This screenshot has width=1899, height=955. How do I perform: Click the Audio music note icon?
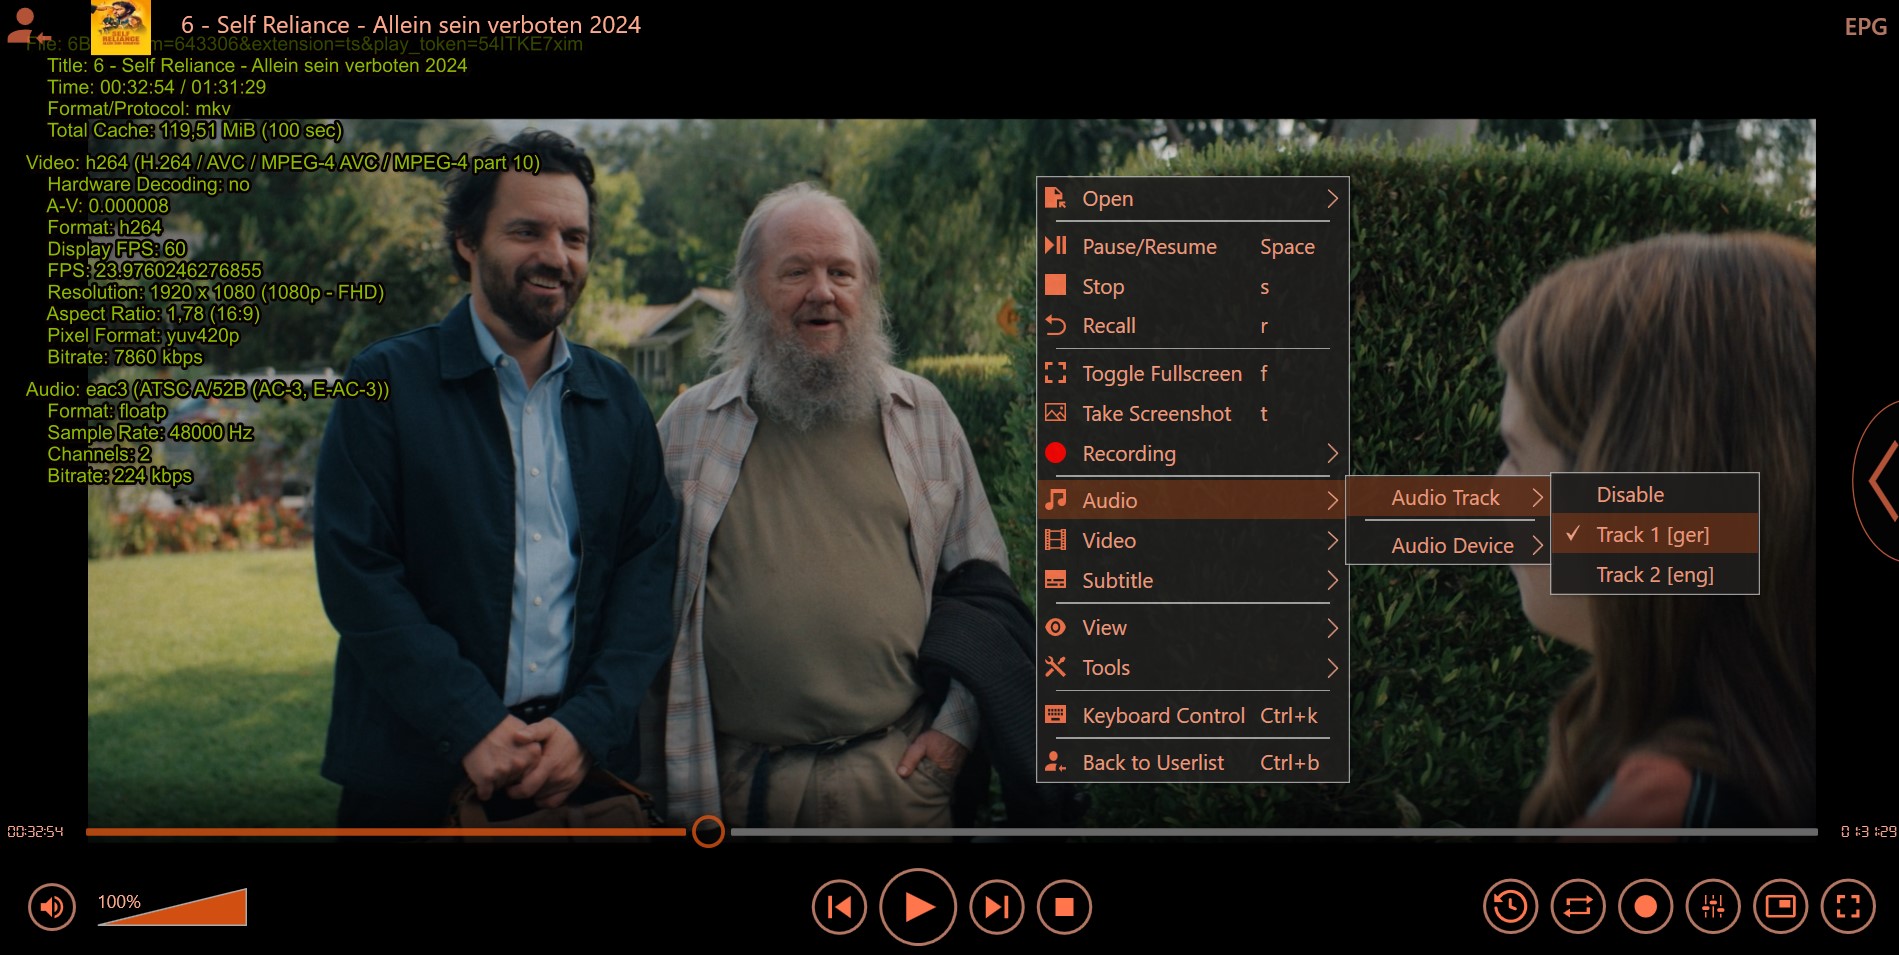(1055, 499)
